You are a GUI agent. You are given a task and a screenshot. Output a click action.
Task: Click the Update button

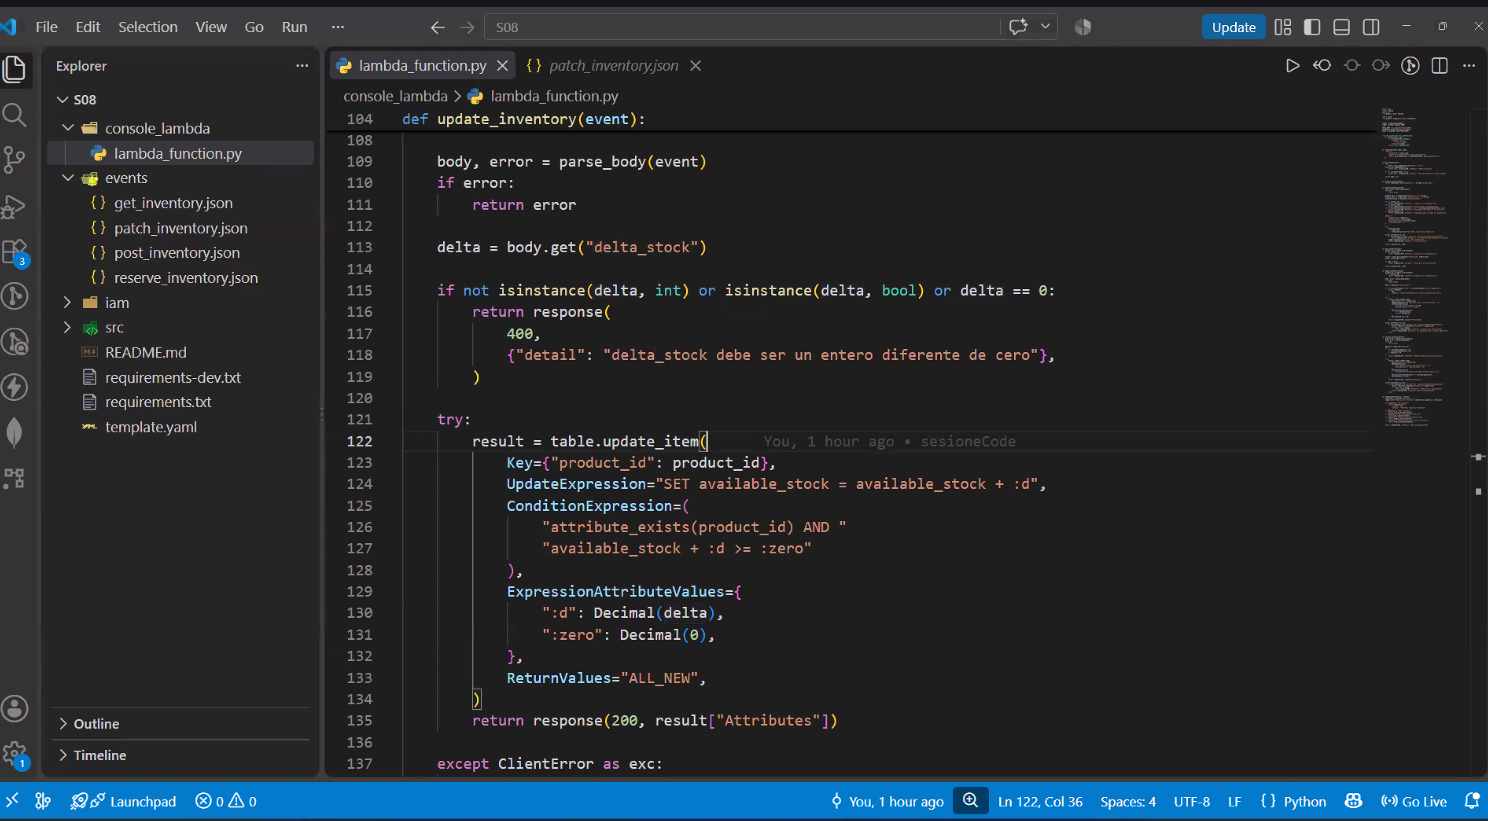coord(1234,27)
